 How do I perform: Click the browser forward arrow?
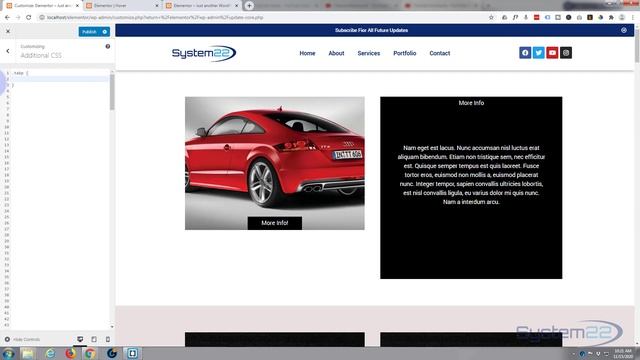click(x=18, y=18)
